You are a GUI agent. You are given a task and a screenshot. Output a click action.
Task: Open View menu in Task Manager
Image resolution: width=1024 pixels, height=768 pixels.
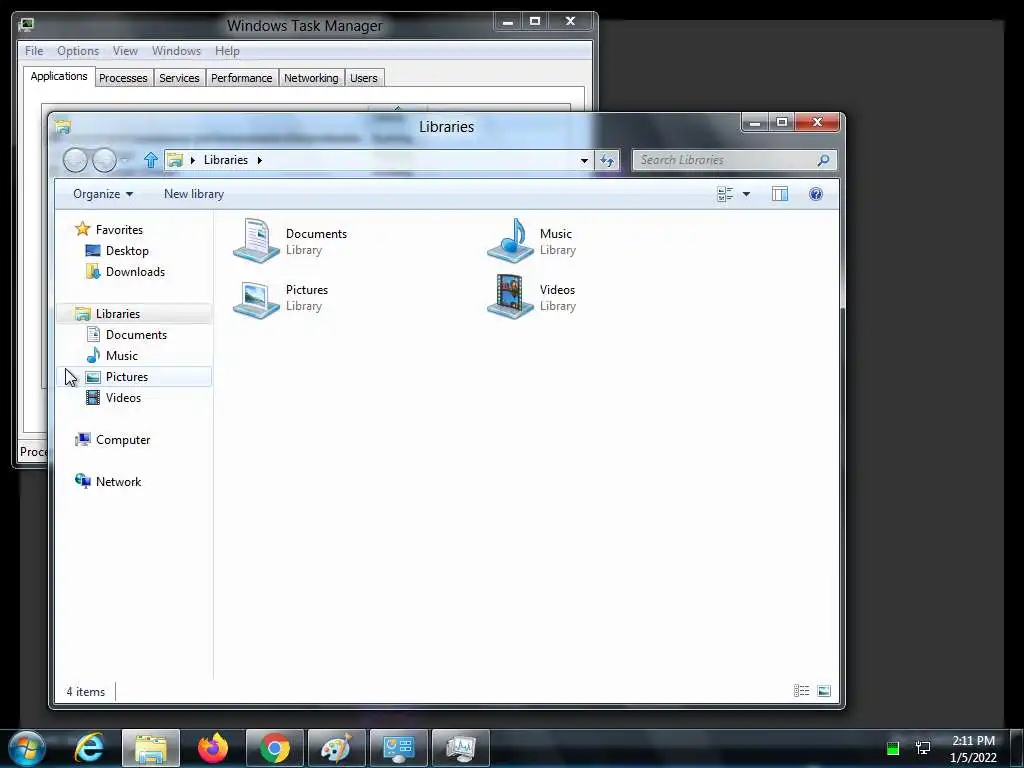(x=125, y=51)
